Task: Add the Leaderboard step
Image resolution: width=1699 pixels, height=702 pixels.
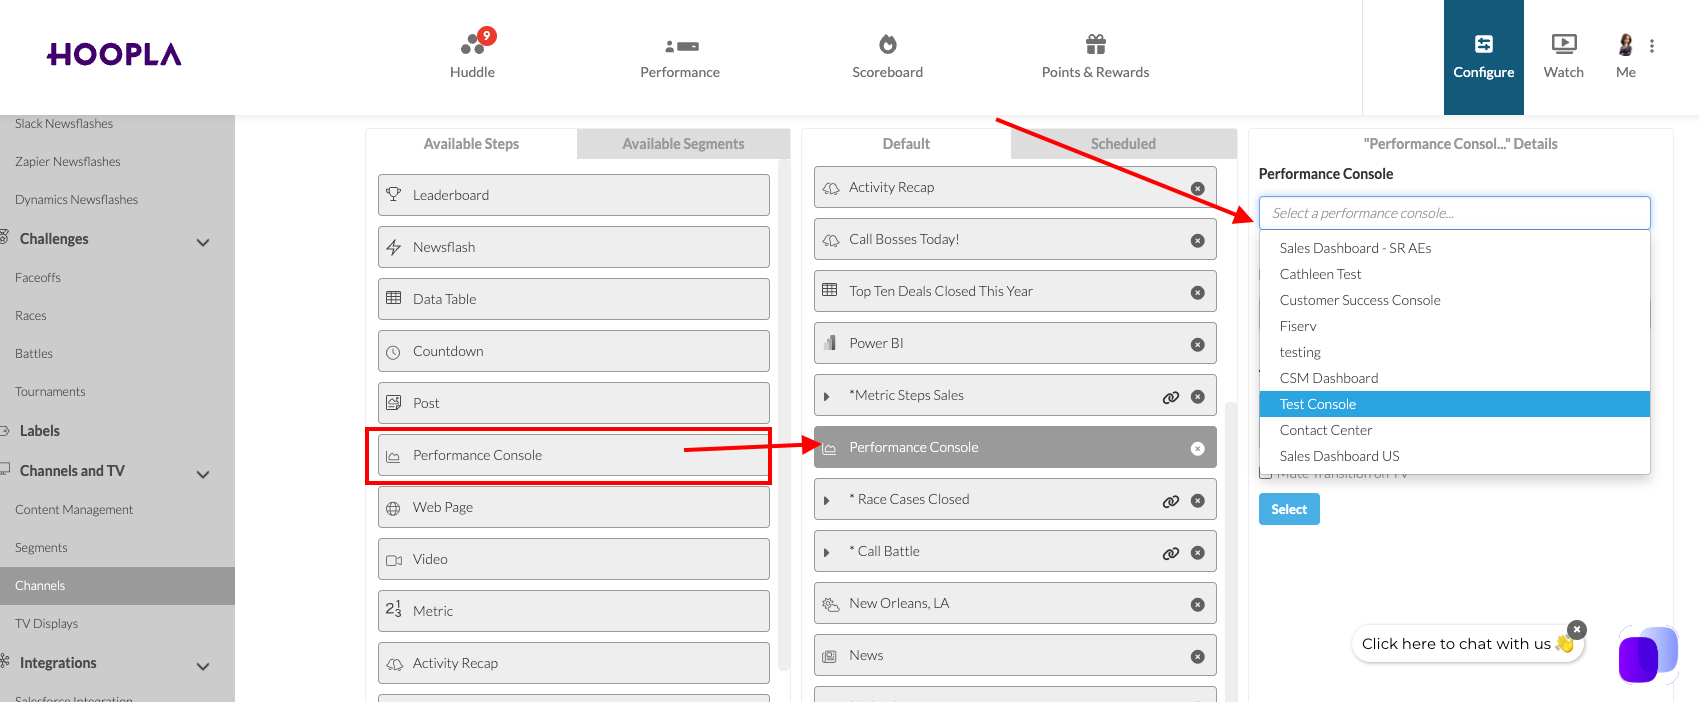Action: click(574, 195)
